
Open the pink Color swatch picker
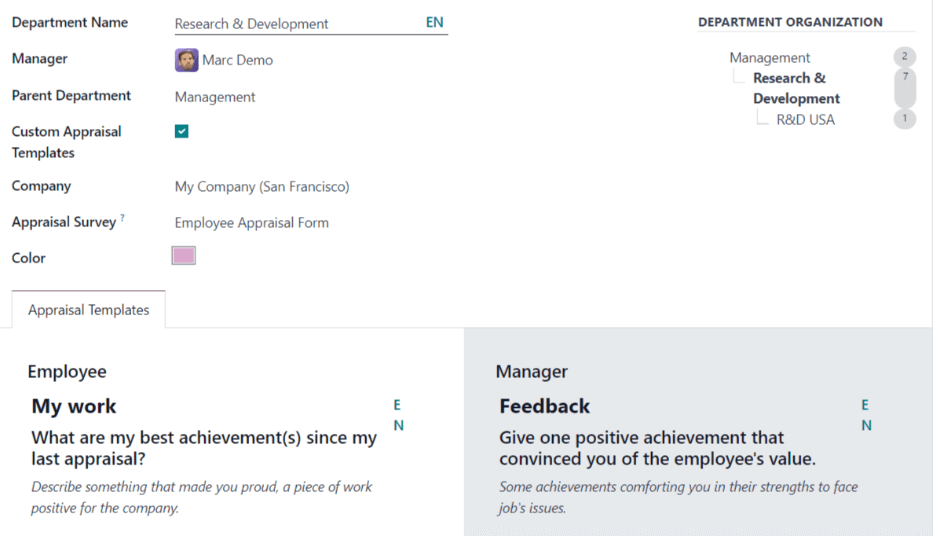(184, 256)
